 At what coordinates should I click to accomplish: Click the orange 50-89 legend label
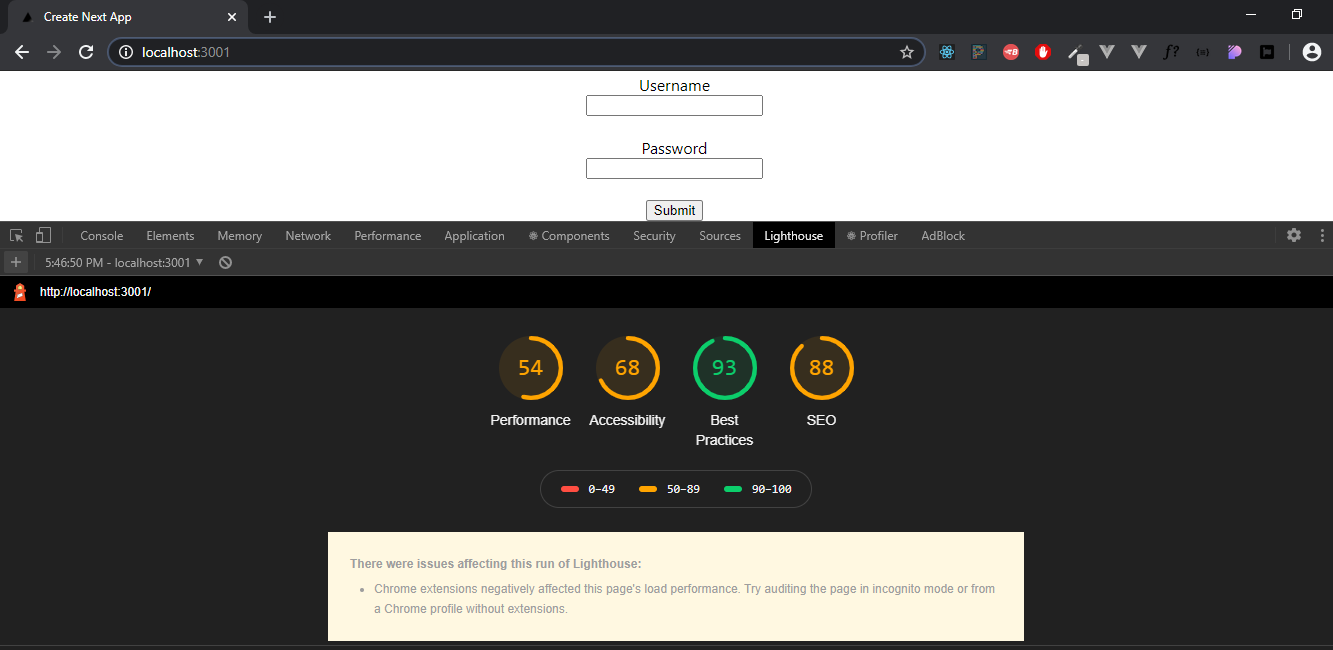coord(683,489)
